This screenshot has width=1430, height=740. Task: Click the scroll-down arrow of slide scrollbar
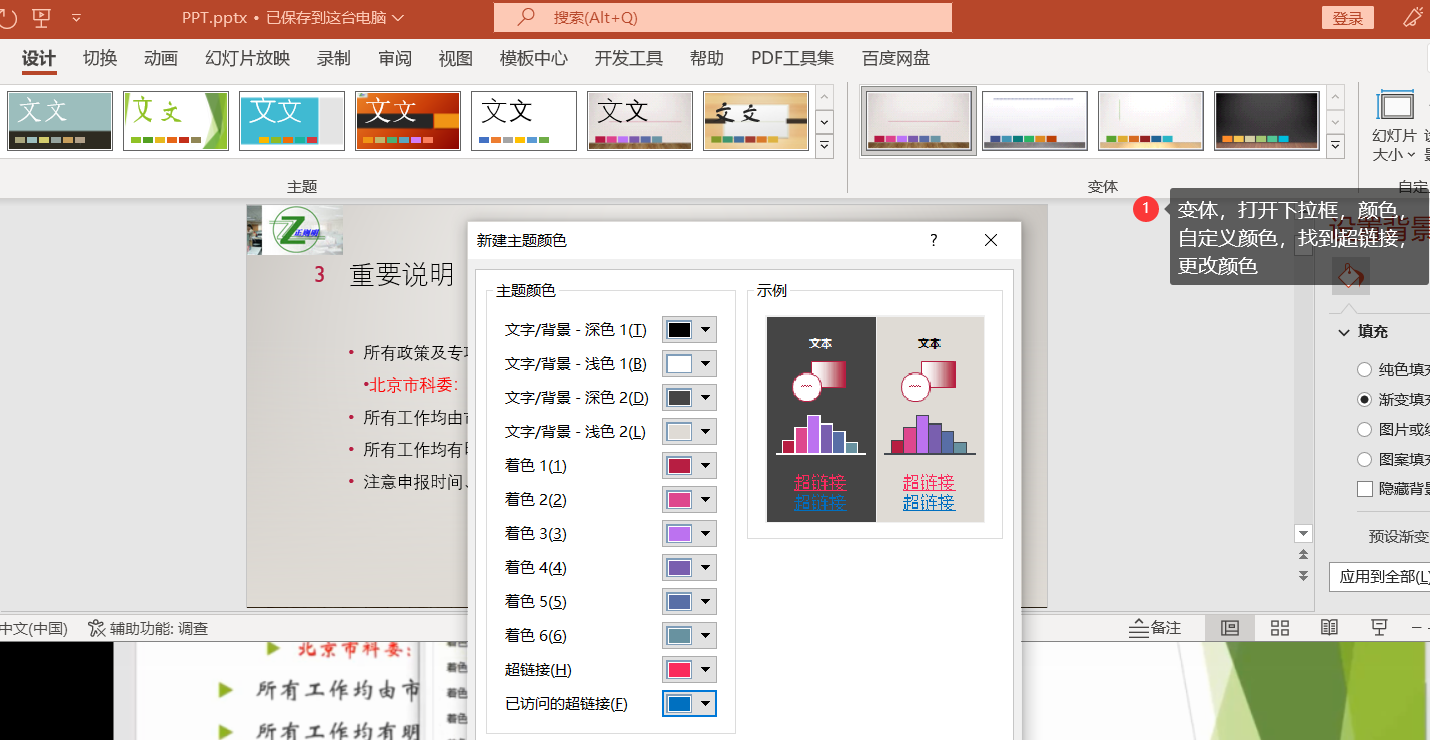tap(1303, 534)
